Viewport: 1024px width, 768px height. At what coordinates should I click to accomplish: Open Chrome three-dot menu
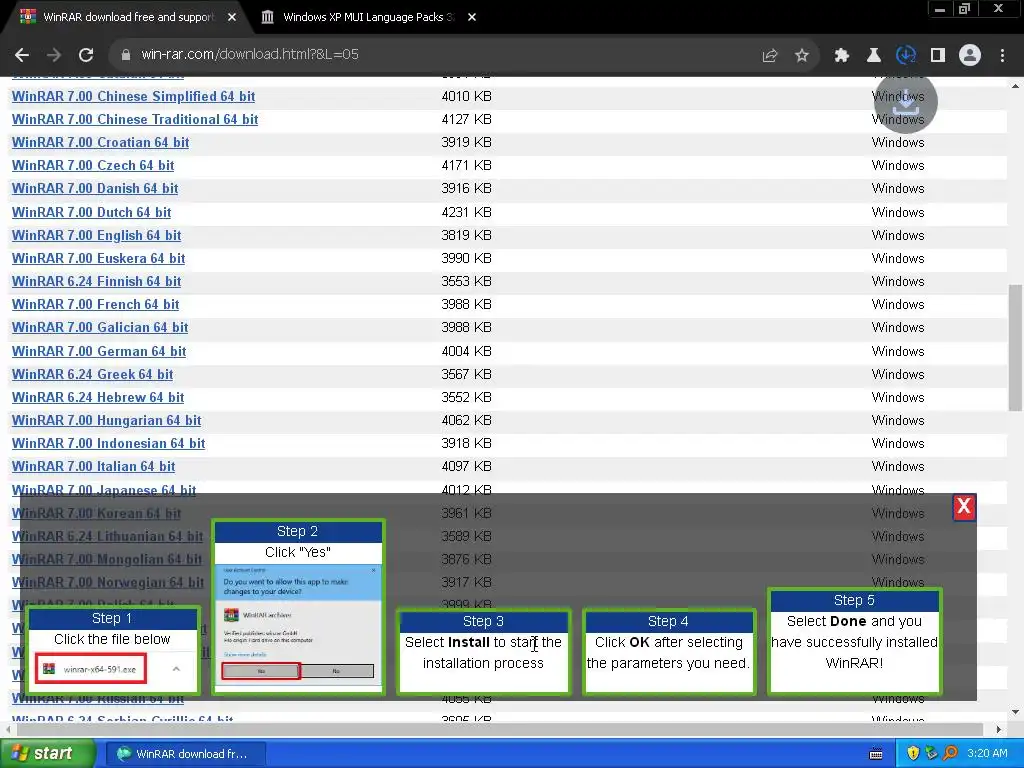click(x=1002, y=56)
